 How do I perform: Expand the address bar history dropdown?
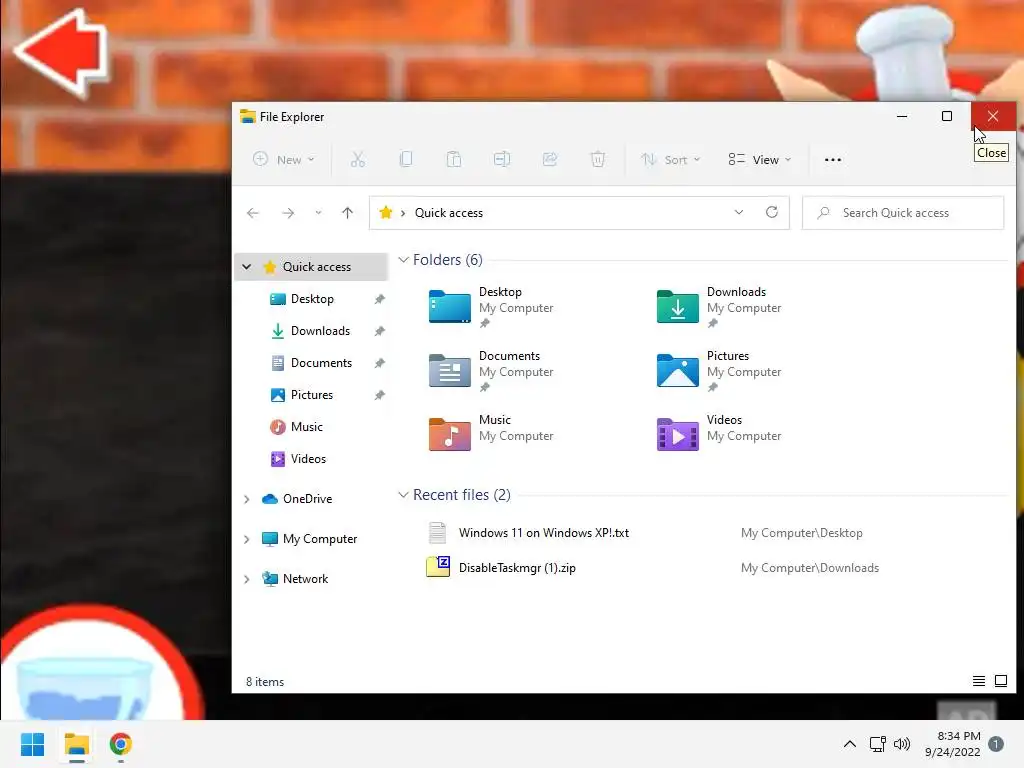point(739,212)
